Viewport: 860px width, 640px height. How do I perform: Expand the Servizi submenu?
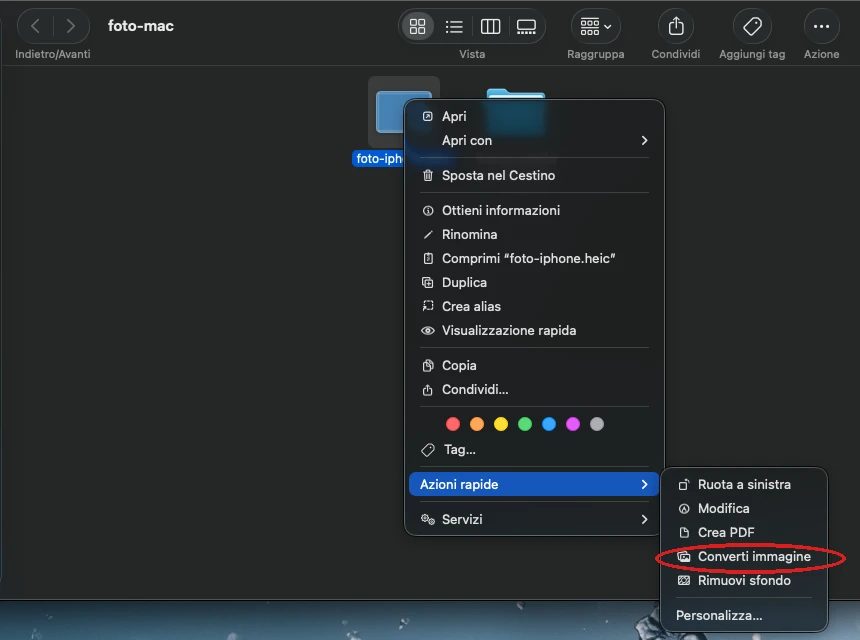click(534, 519)
